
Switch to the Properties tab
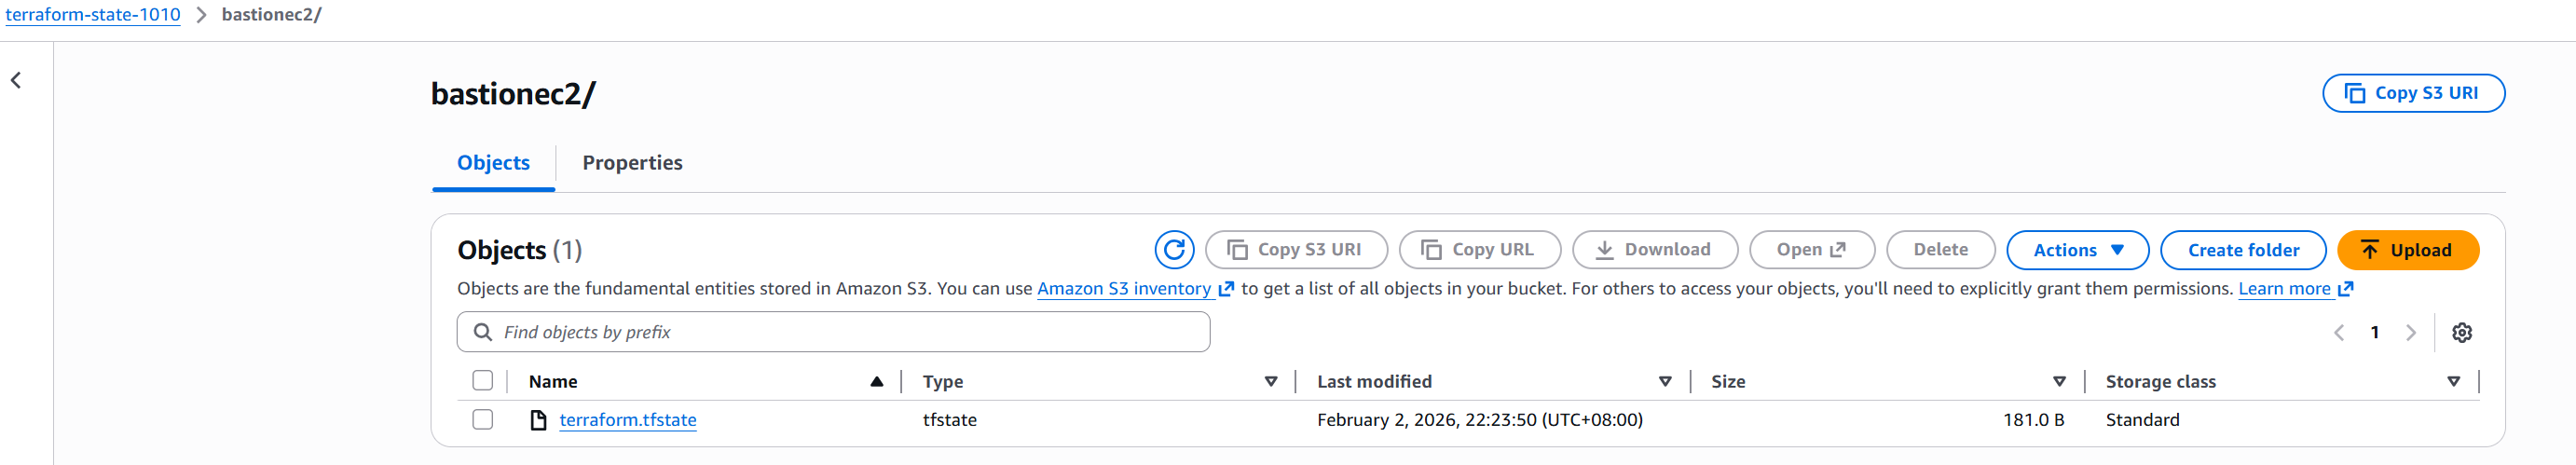click(x=632, y=163)
